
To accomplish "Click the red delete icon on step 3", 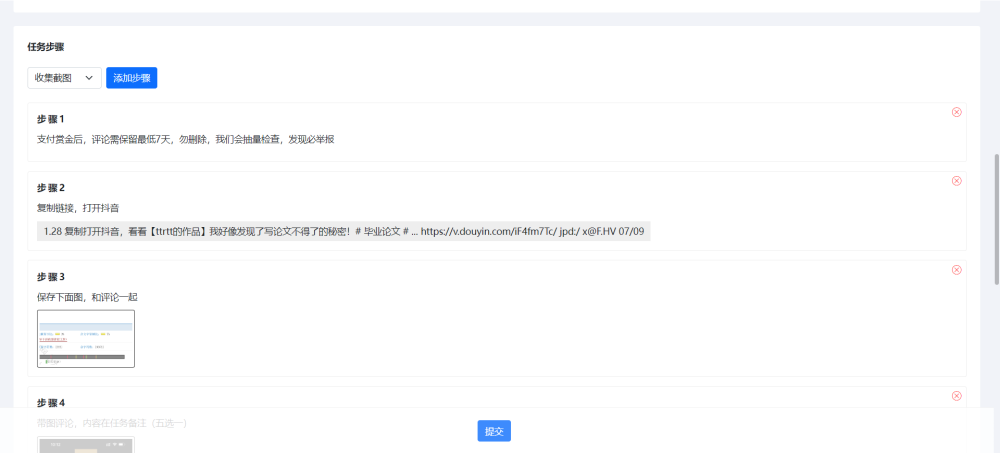I will (956, 270).
